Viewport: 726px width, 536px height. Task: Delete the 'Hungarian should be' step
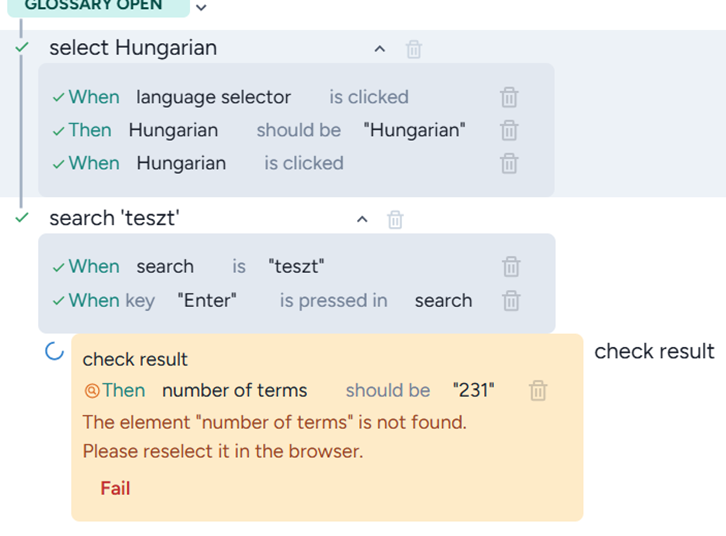pyautogui.click(x=509, y=130)
